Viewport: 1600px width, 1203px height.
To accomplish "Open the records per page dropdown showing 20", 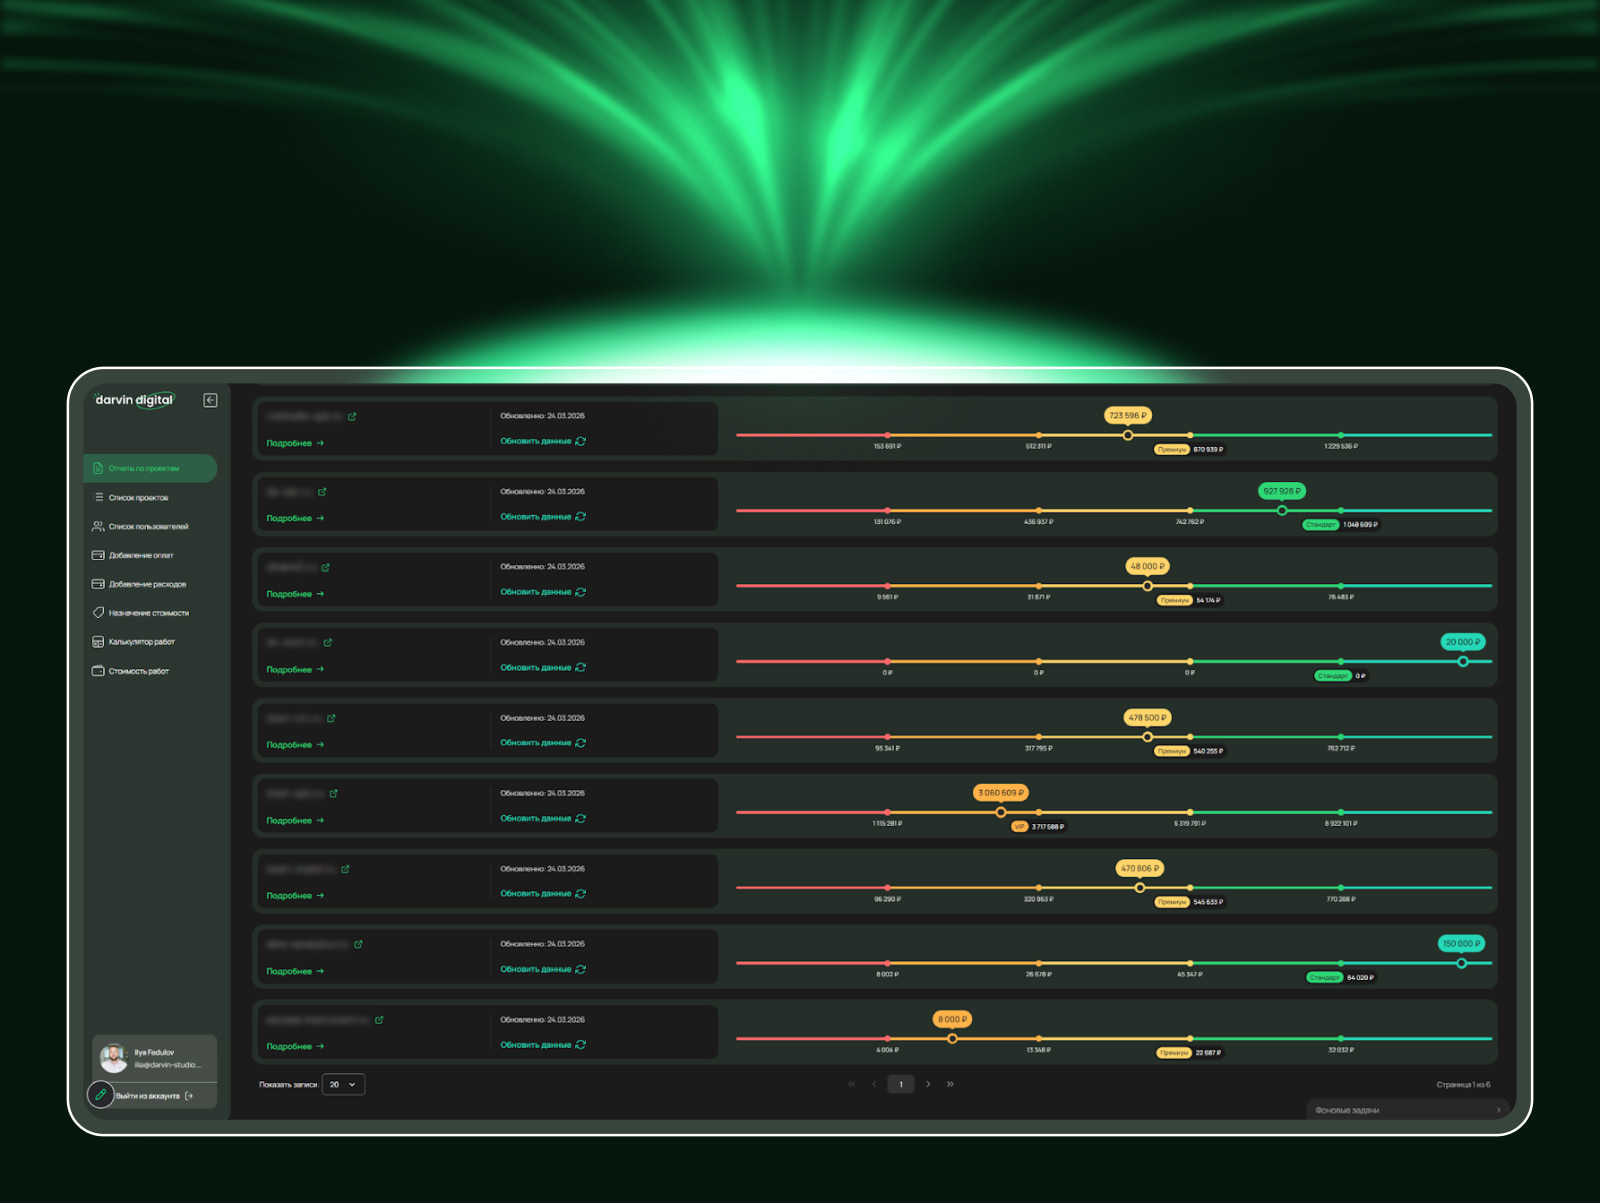I will [x=343, y=1085].
